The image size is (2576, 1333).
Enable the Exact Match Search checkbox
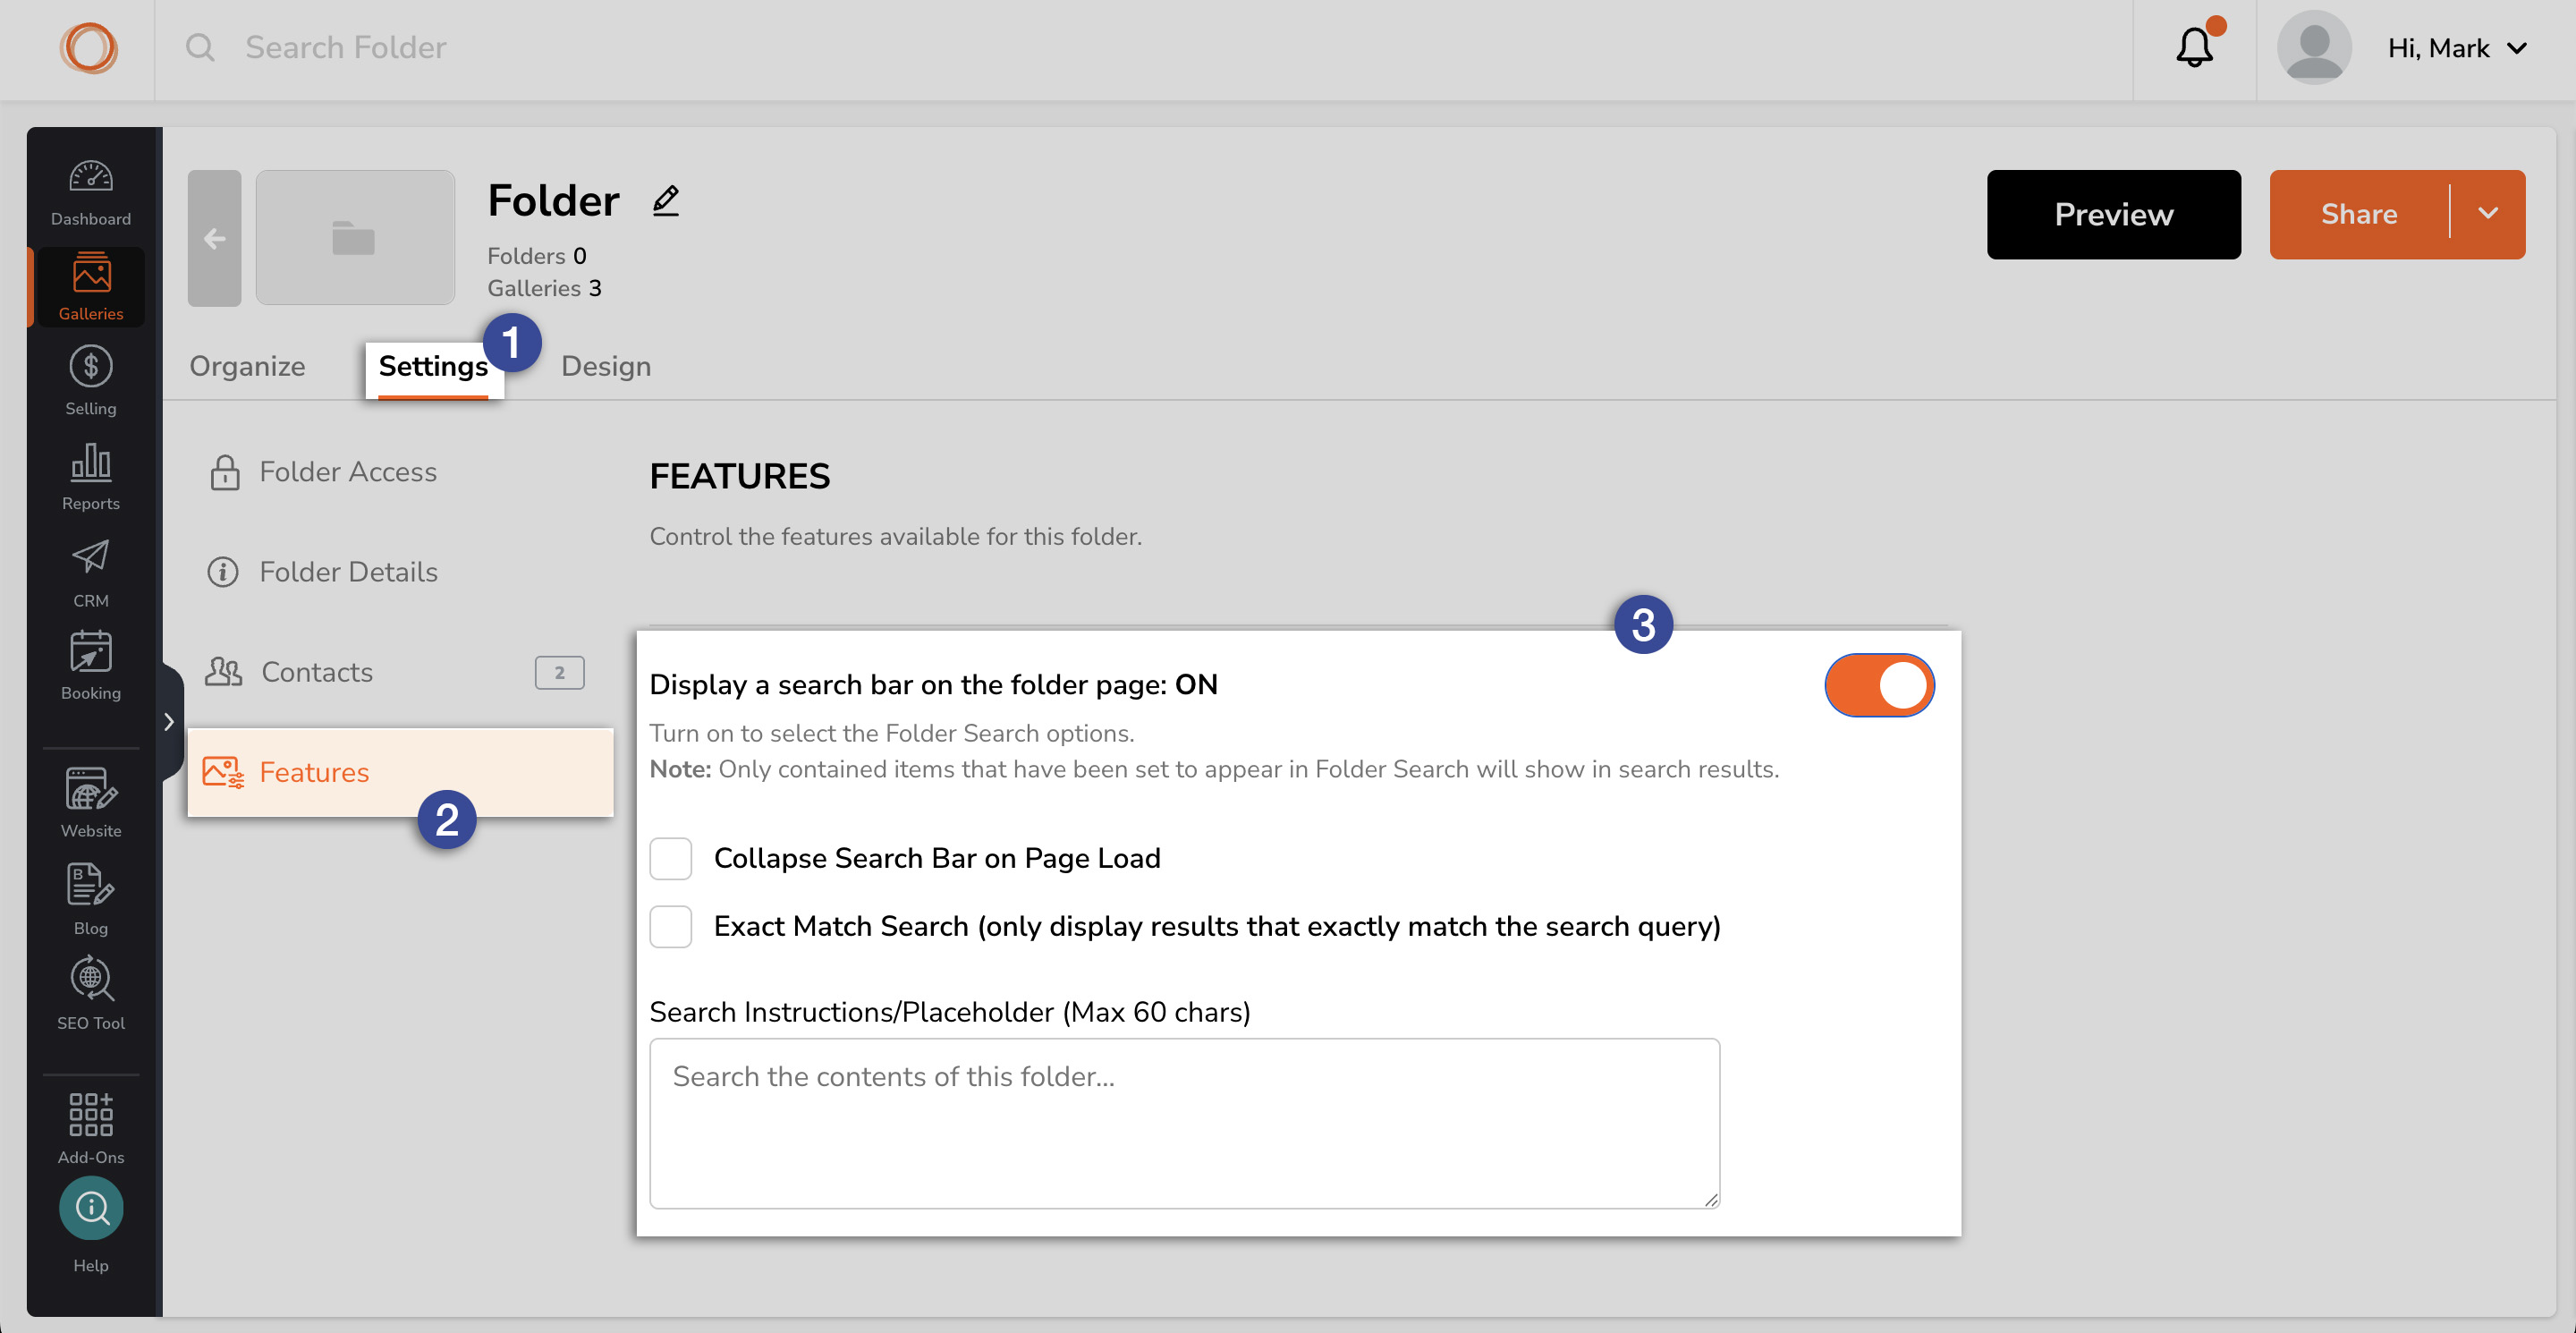pos(670,926)
